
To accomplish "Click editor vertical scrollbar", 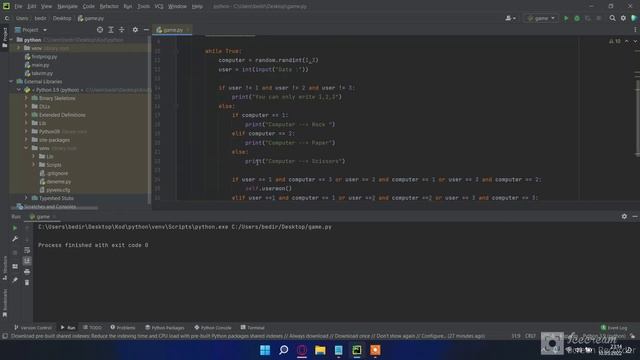I will click(x=637, y=118).
